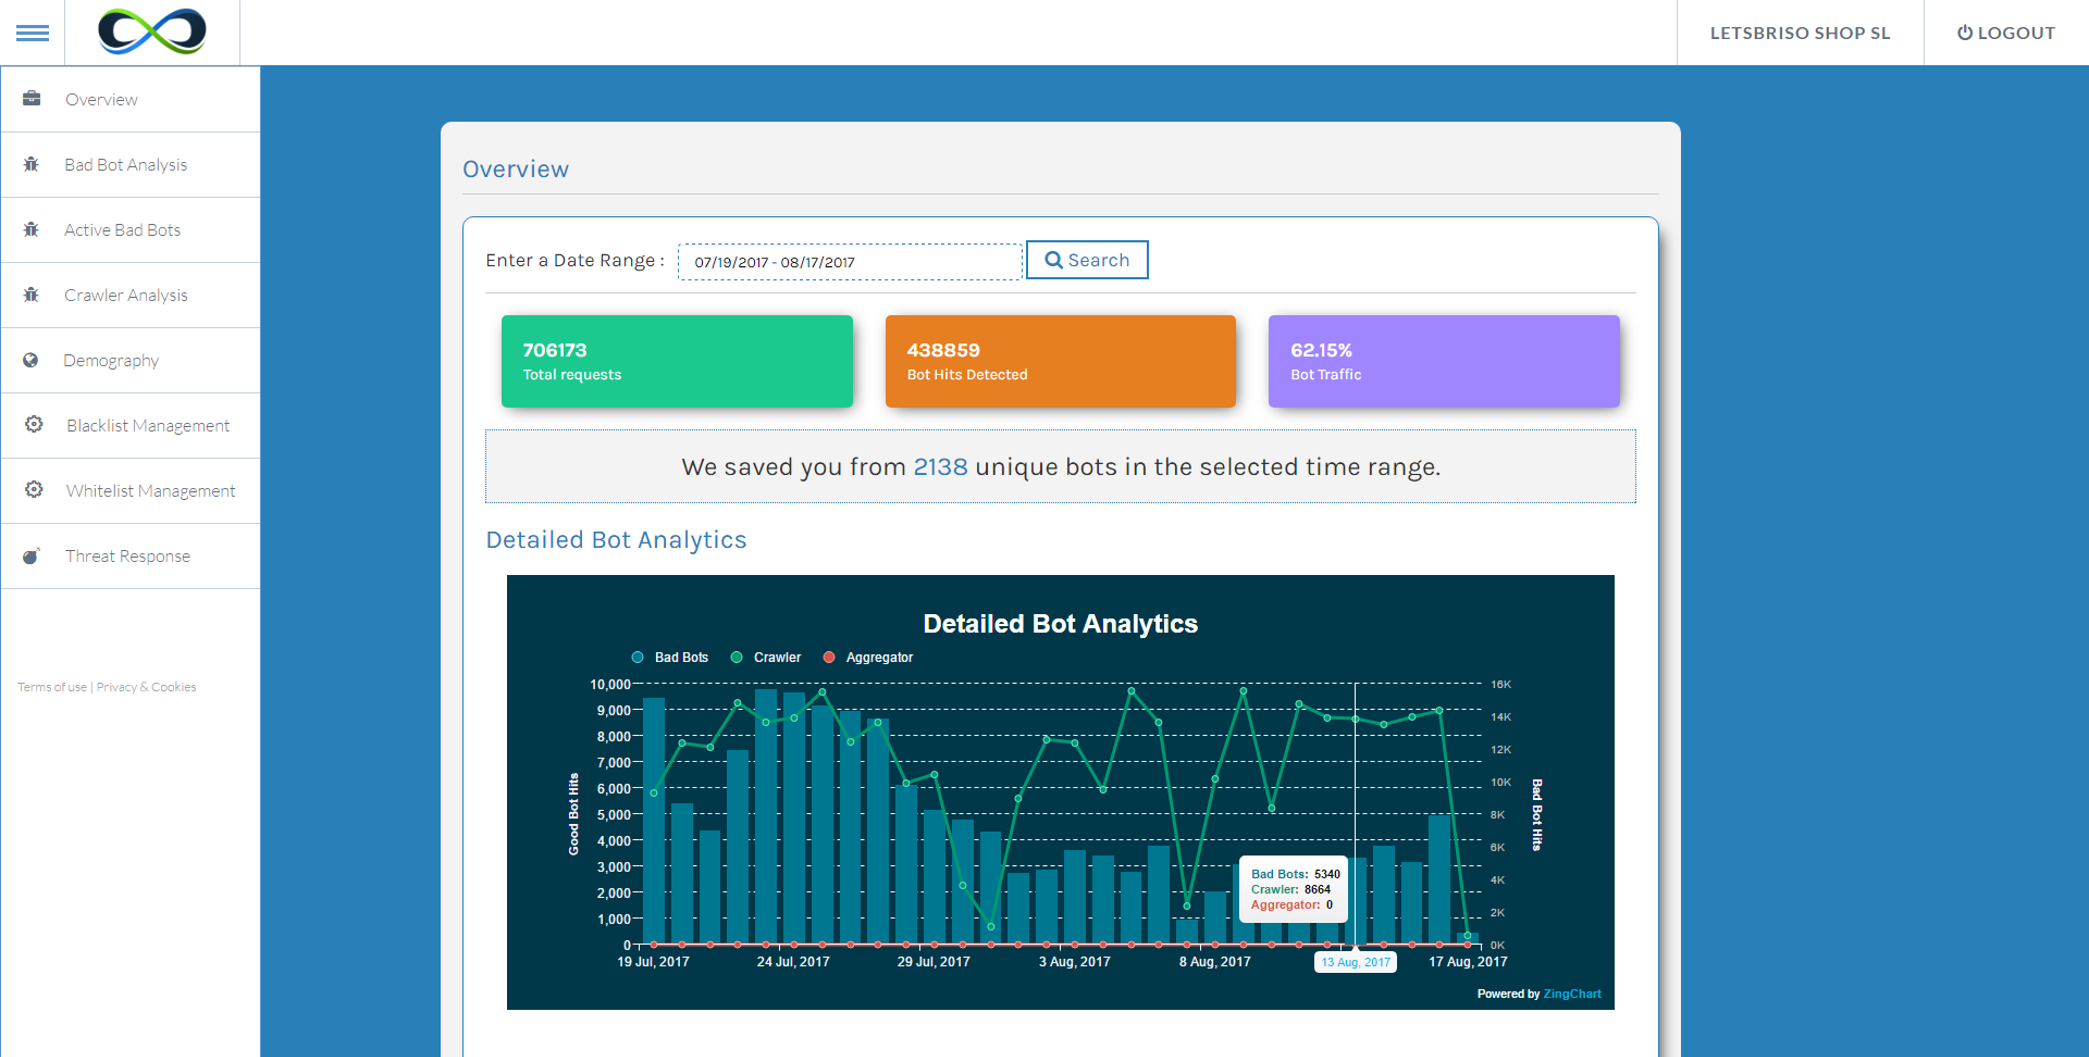Click the 3 Aug, 2017 axis label
Image resolution: width=2089 pixels, height=1057 pixels.
coord(1074,962)
